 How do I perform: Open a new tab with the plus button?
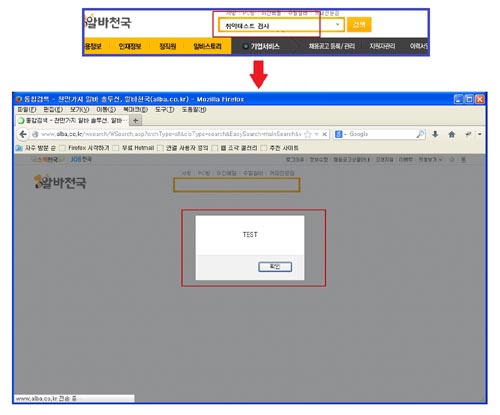click(136, 120)
